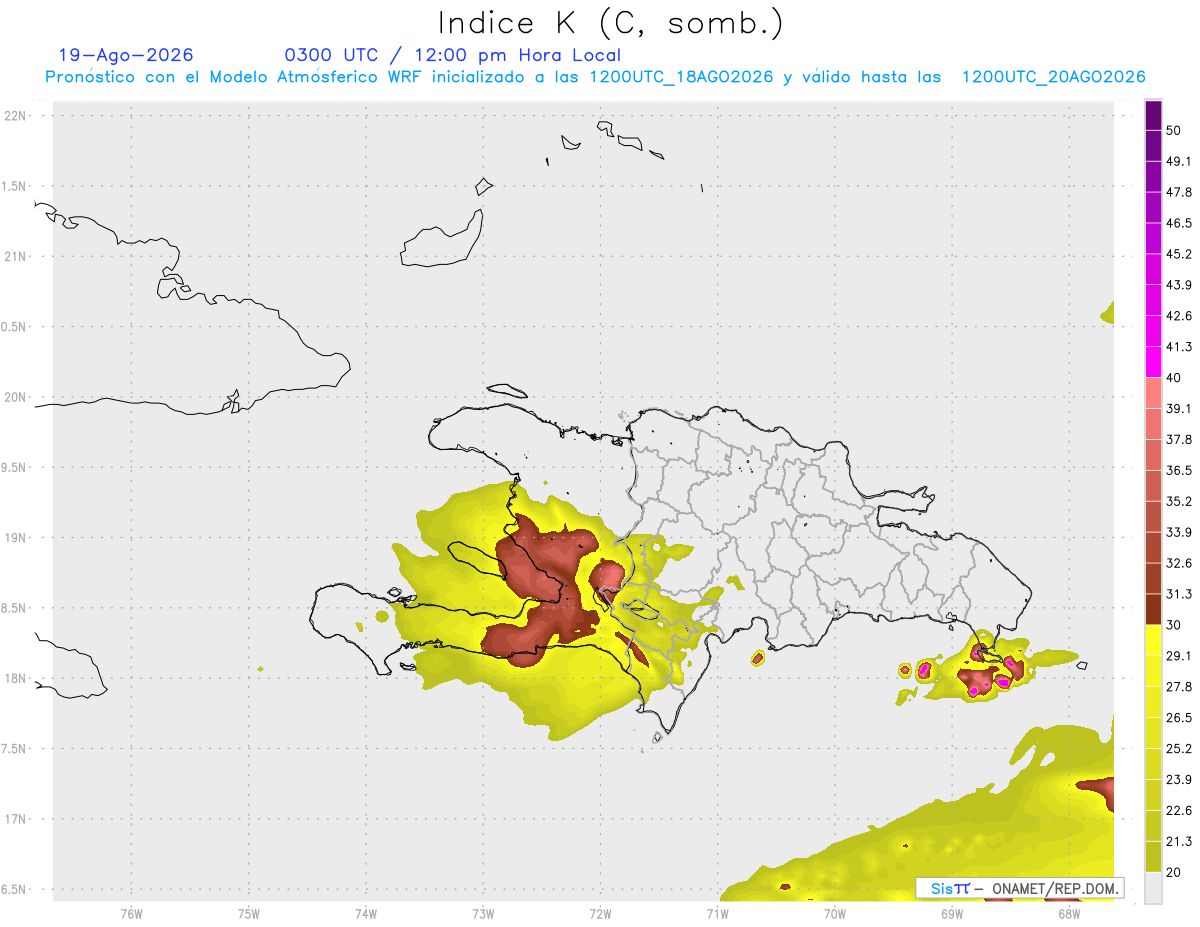1200x927 pixels.
Task: Click the "75W" longitude label
Action: coord(248,913)
